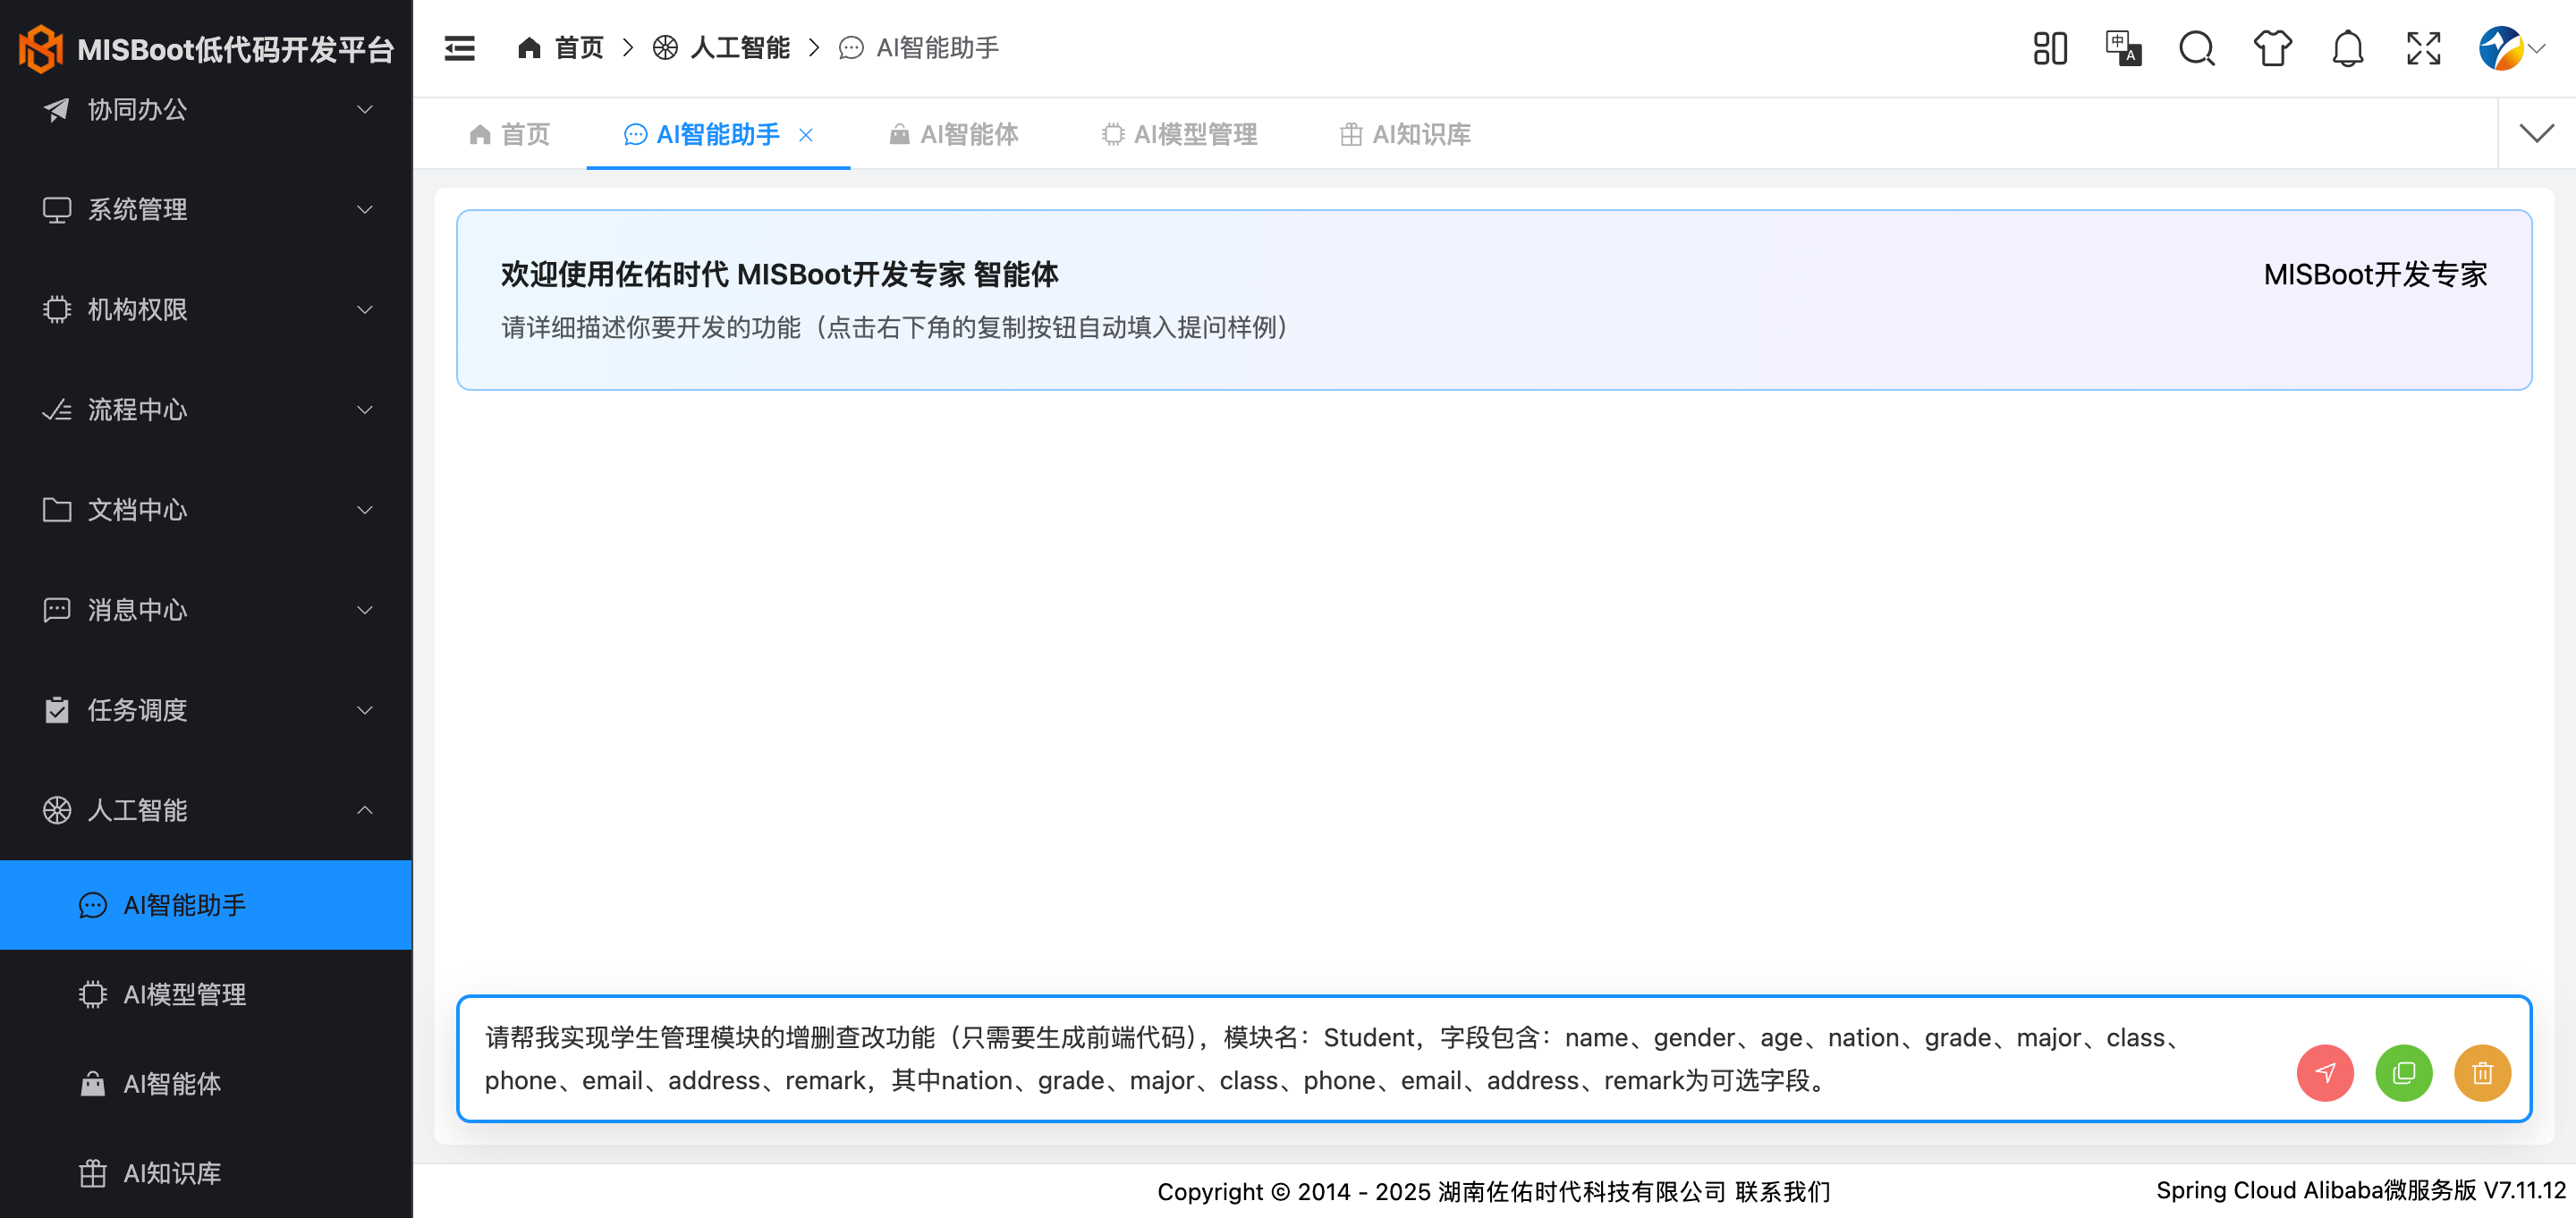Click AI智能助手 in the breadcrumb
Image resolution: width=2576 pixels, height=1218 pixels.
click(918, 48)
